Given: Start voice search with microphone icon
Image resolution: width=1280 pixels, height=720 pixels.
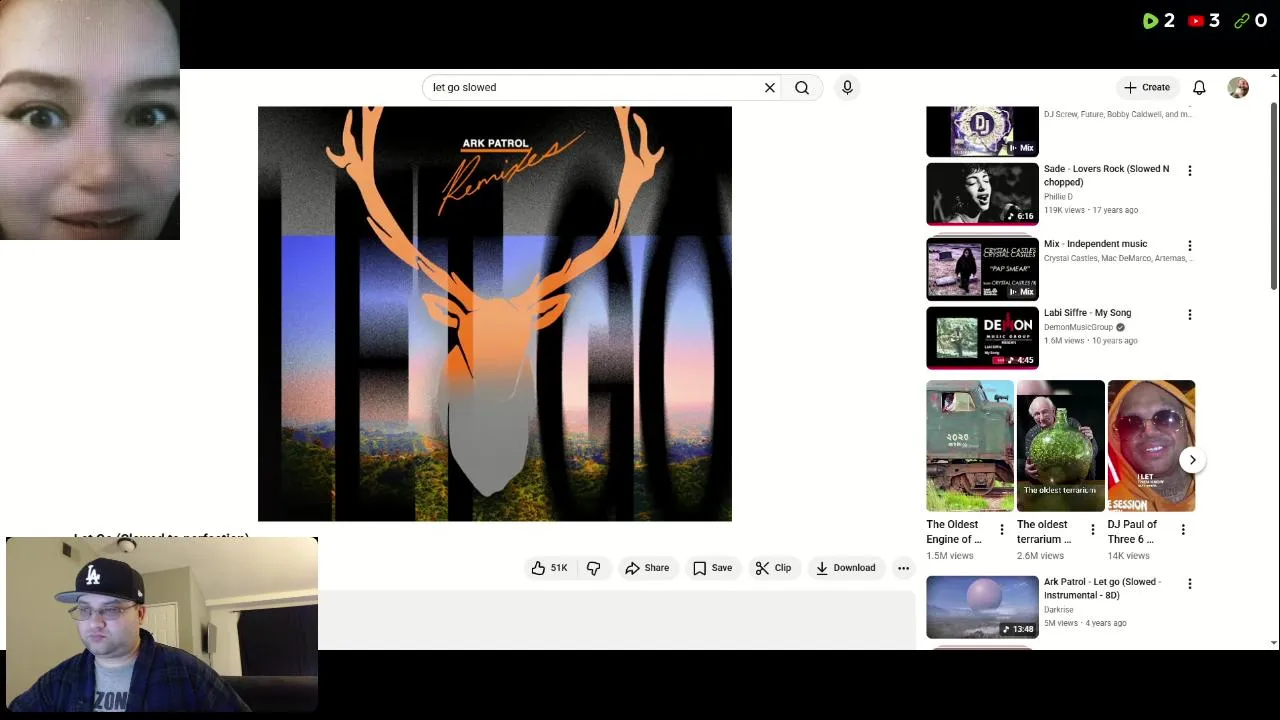Looking at the screenshot, I should (x=847, y=87).
